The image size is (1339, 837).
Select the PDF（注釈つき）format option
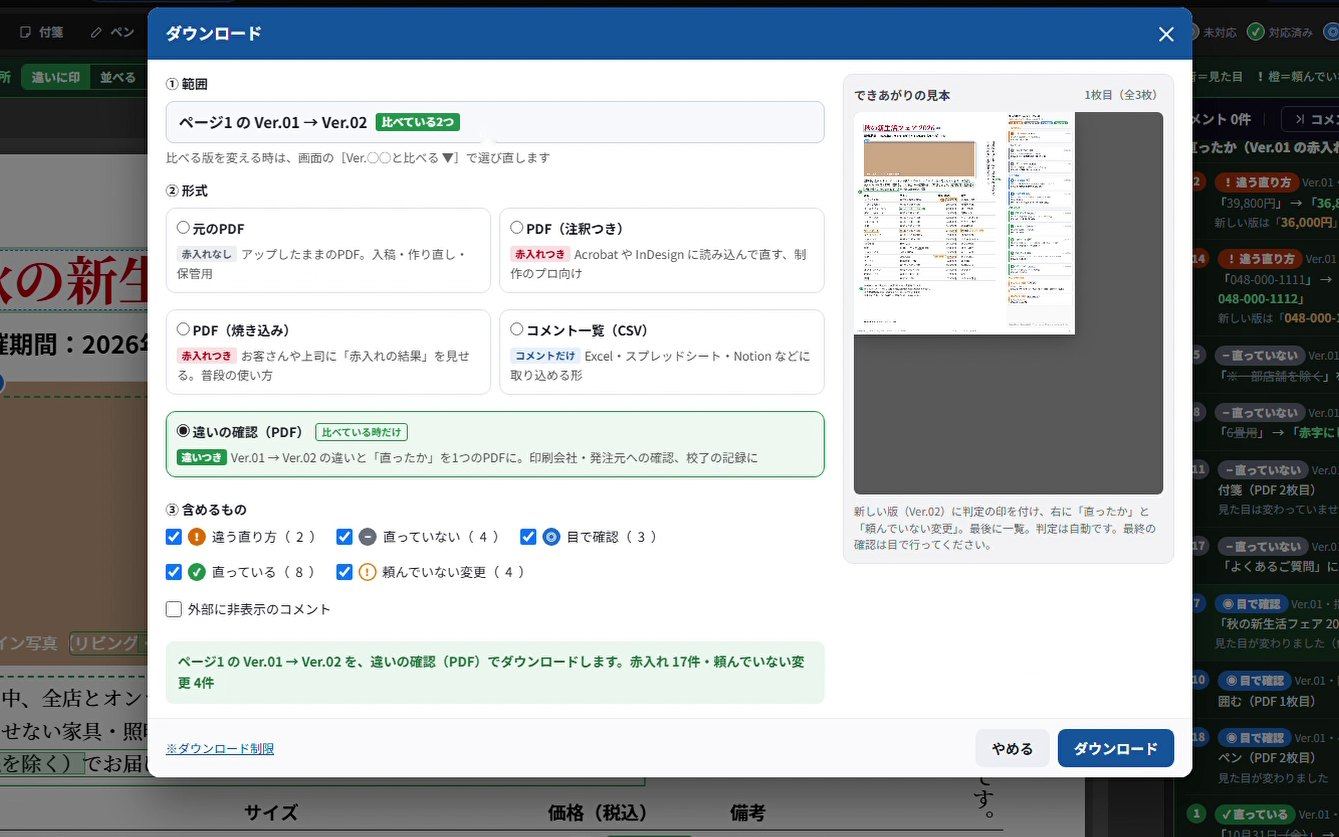point(661,250)
